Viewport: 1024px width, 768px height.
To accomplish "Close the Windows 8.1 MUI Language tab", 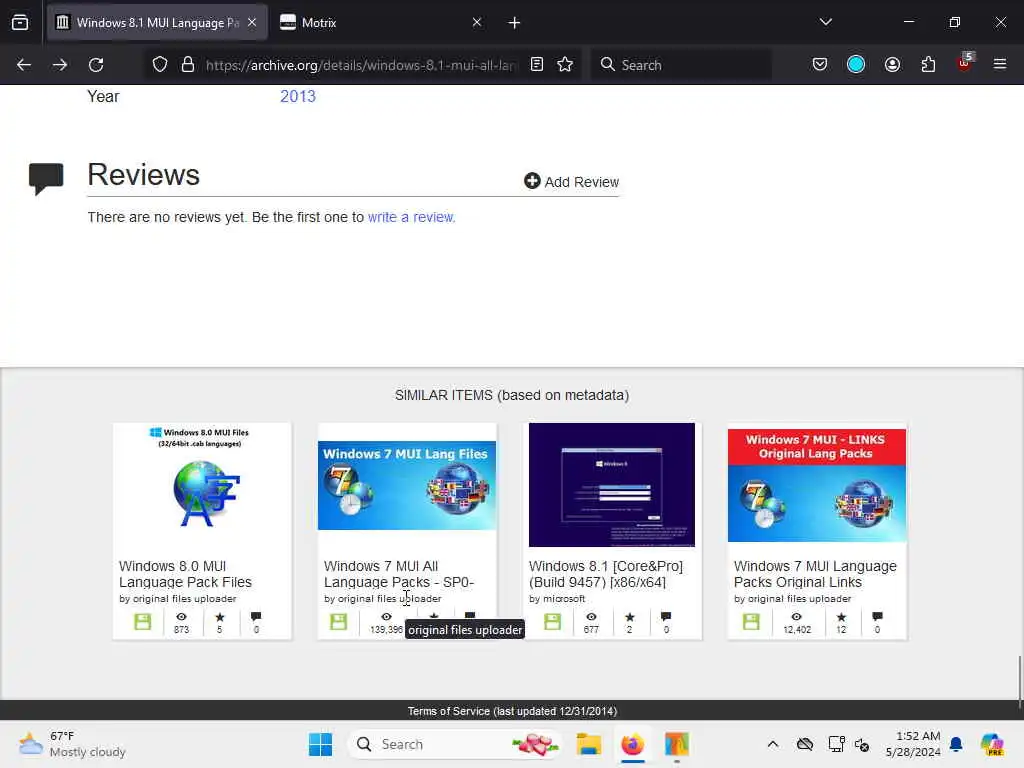I will pos(252,23).
